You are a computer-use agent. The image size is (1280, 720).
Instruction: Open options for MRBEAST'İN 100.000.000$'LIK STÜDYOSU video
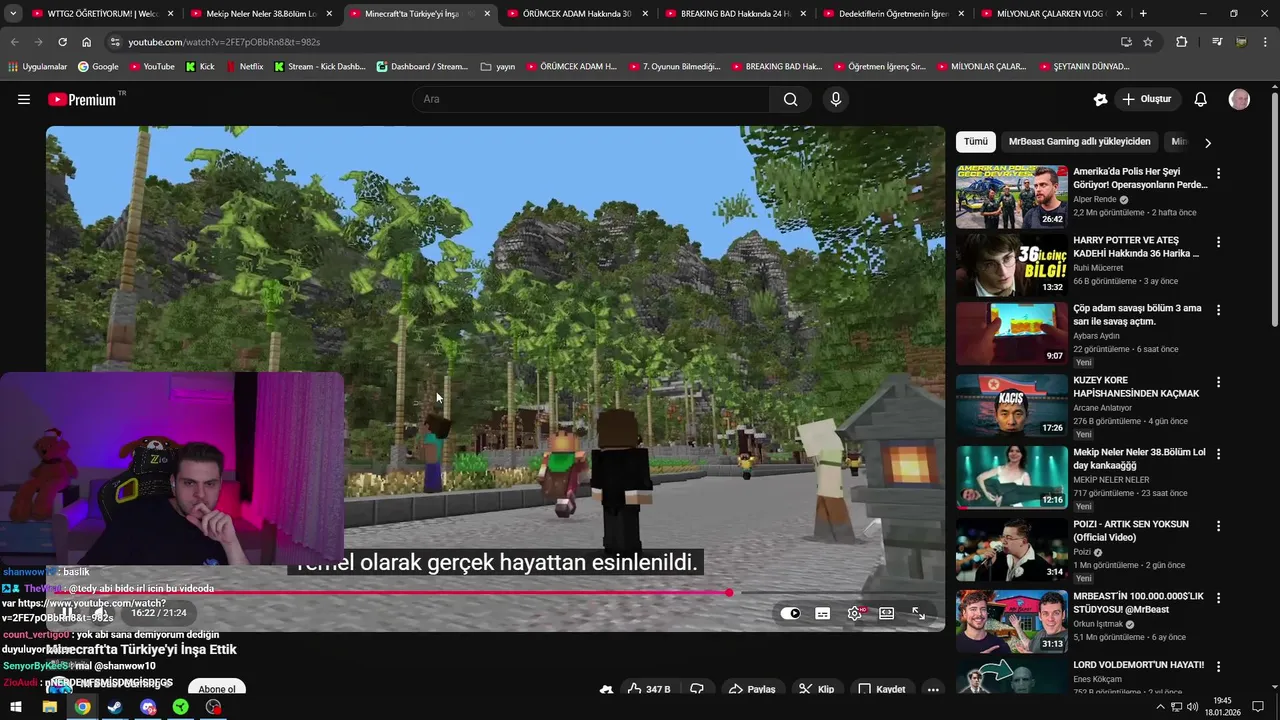(1218, 598)
